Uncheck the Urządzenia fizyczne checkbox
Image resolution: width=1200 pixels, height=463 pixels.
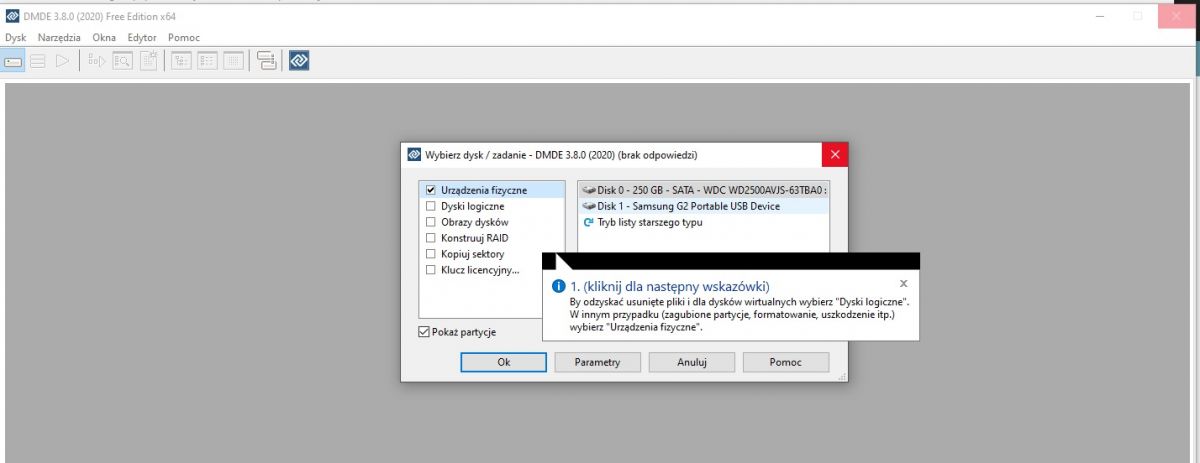click(x=431, y=190)
